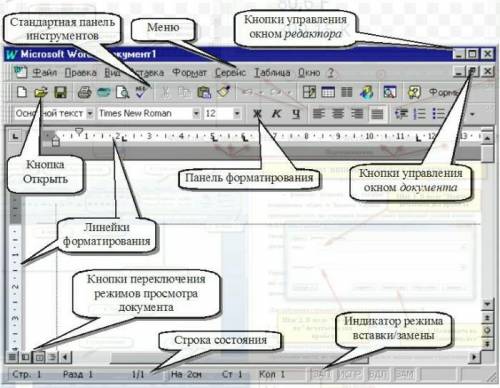The height and width of the screenshot is (388, 500).
Task: Save the document with the floppy icon
Action: tap(60, 92)
